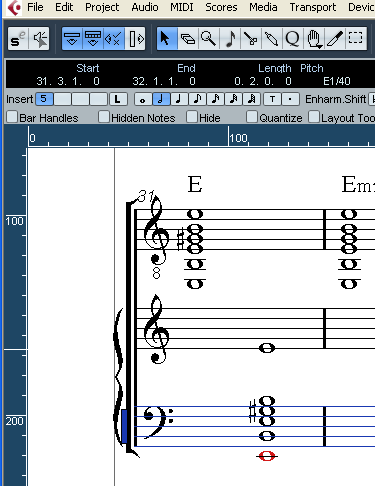Screen dimensions: 375x486
Task: Toggle the T triplet button
Action: (x=272, y=99)
